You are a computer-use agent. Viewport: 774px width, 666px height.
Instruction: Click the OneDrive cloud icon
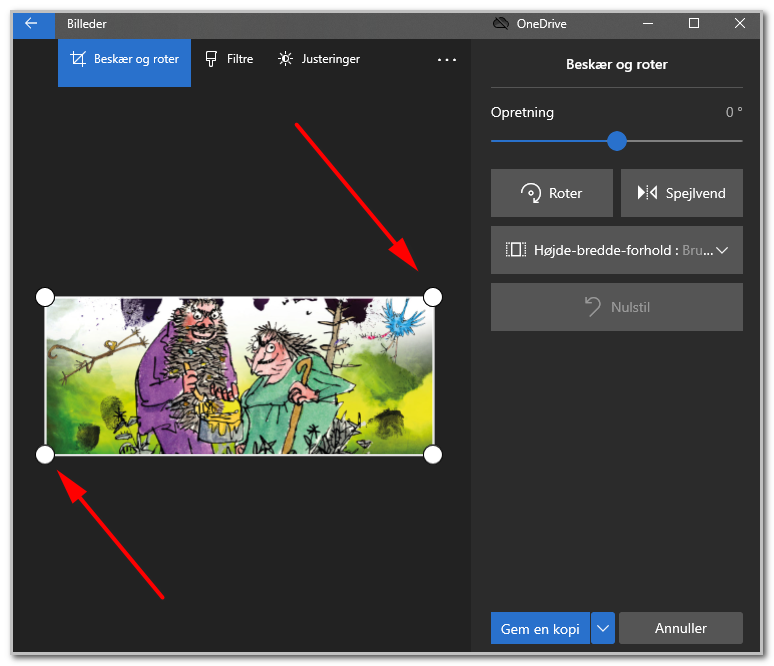pyautogui.click(x=501, y=24)
